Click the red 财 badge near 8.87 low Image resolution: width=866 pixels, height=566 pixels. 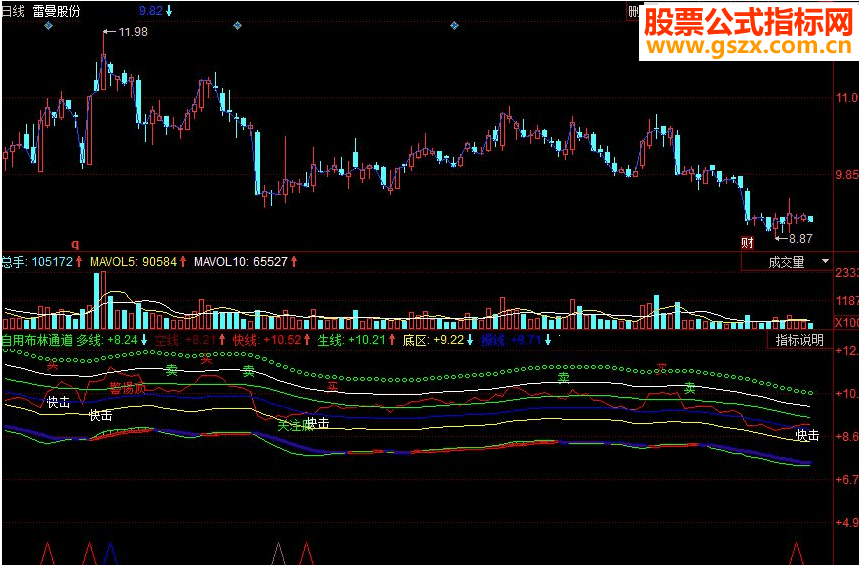pos(747,242)
